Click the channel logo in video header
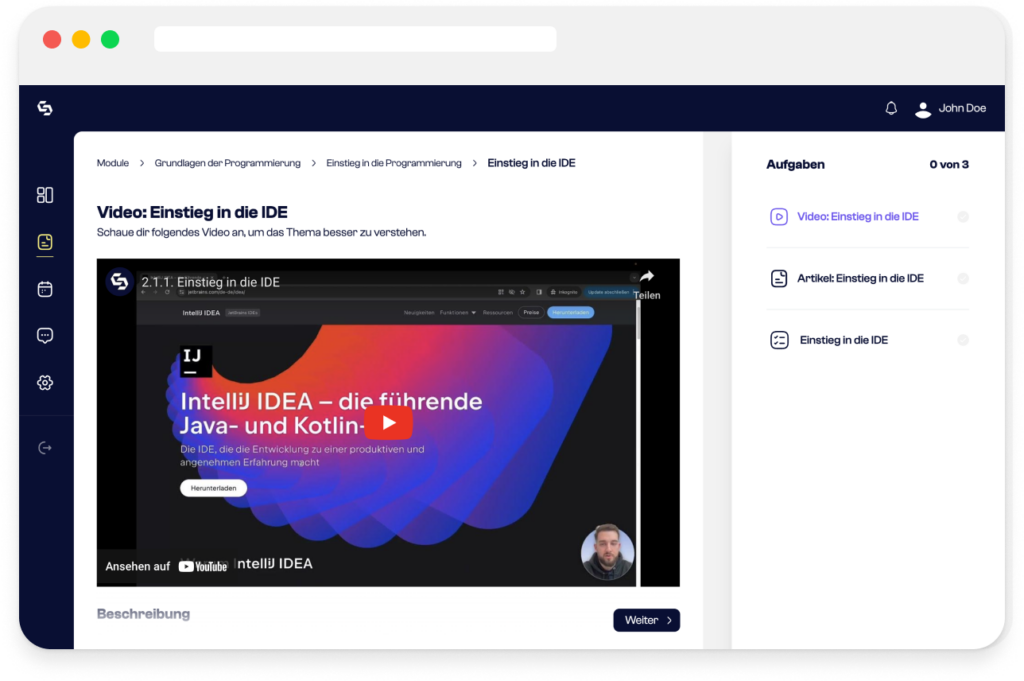The width and height of the screenshot is (1024, 681). pos(119,282)
